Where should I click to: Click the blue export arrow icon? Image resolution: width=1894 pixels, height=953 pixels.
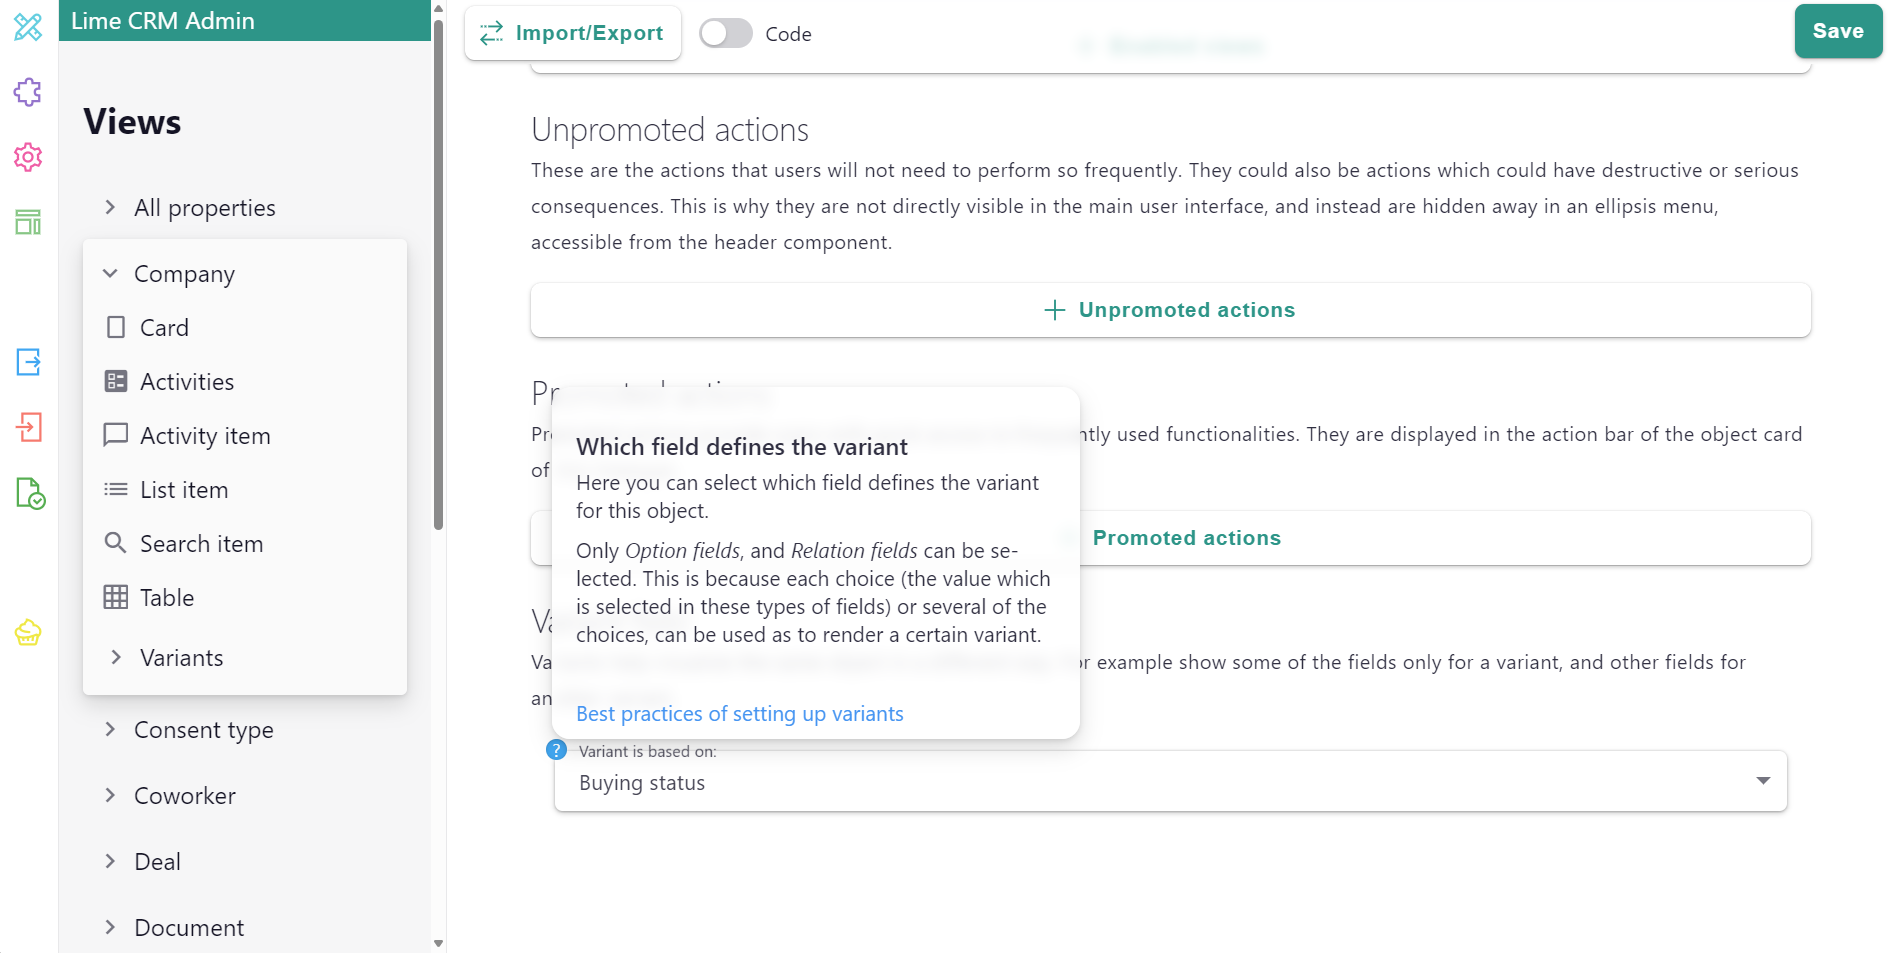28,362
